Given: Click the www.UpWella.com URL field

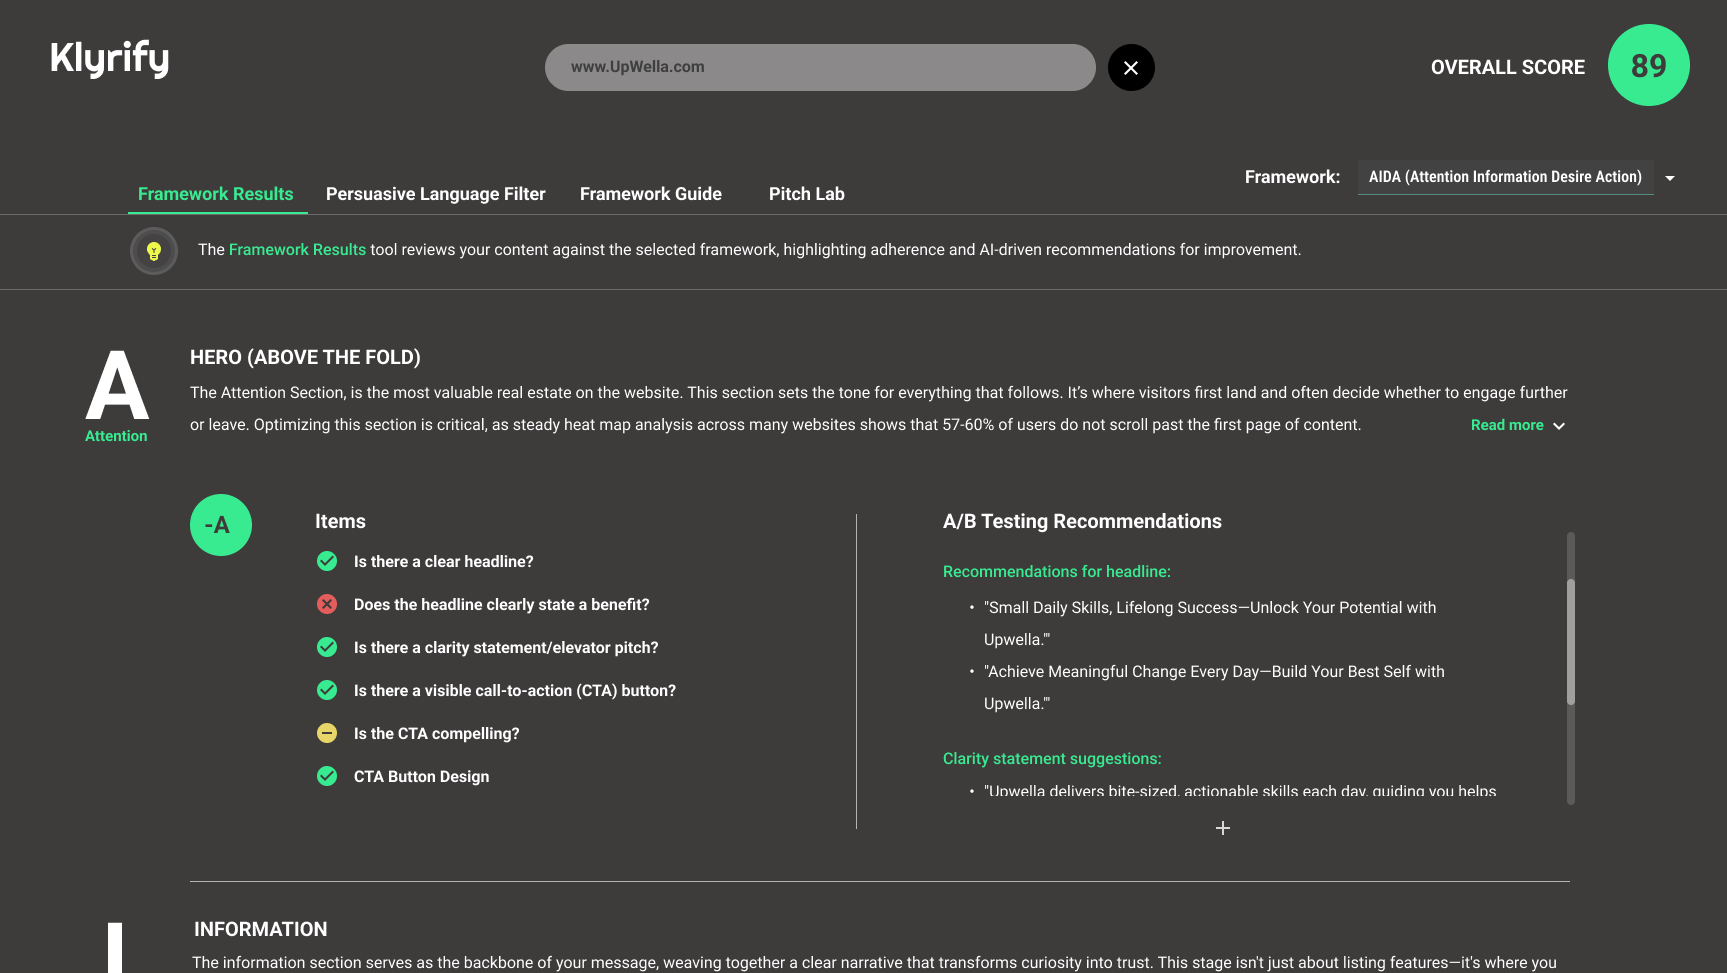Looking at the screenshot, I should (820, 67).
